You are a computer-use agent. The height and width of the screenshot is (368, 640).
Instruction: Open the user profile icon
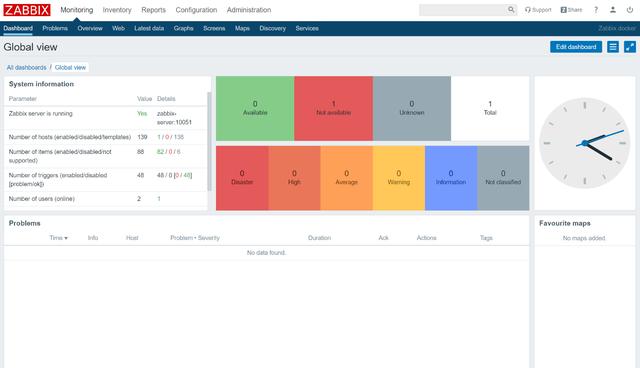click(613, 10)
